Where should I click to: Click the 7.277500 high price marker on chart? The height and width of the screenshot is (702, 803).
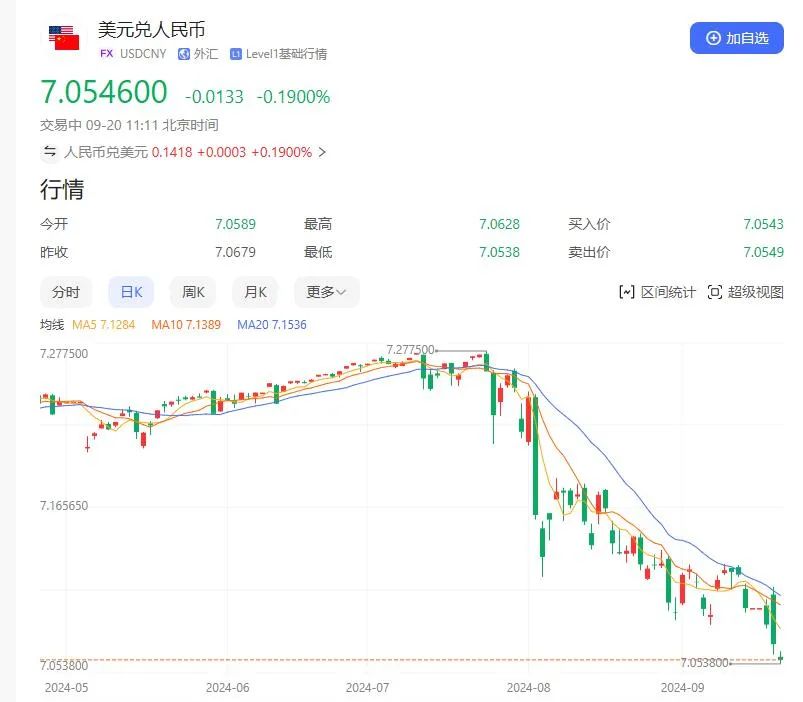pos(410,349)
